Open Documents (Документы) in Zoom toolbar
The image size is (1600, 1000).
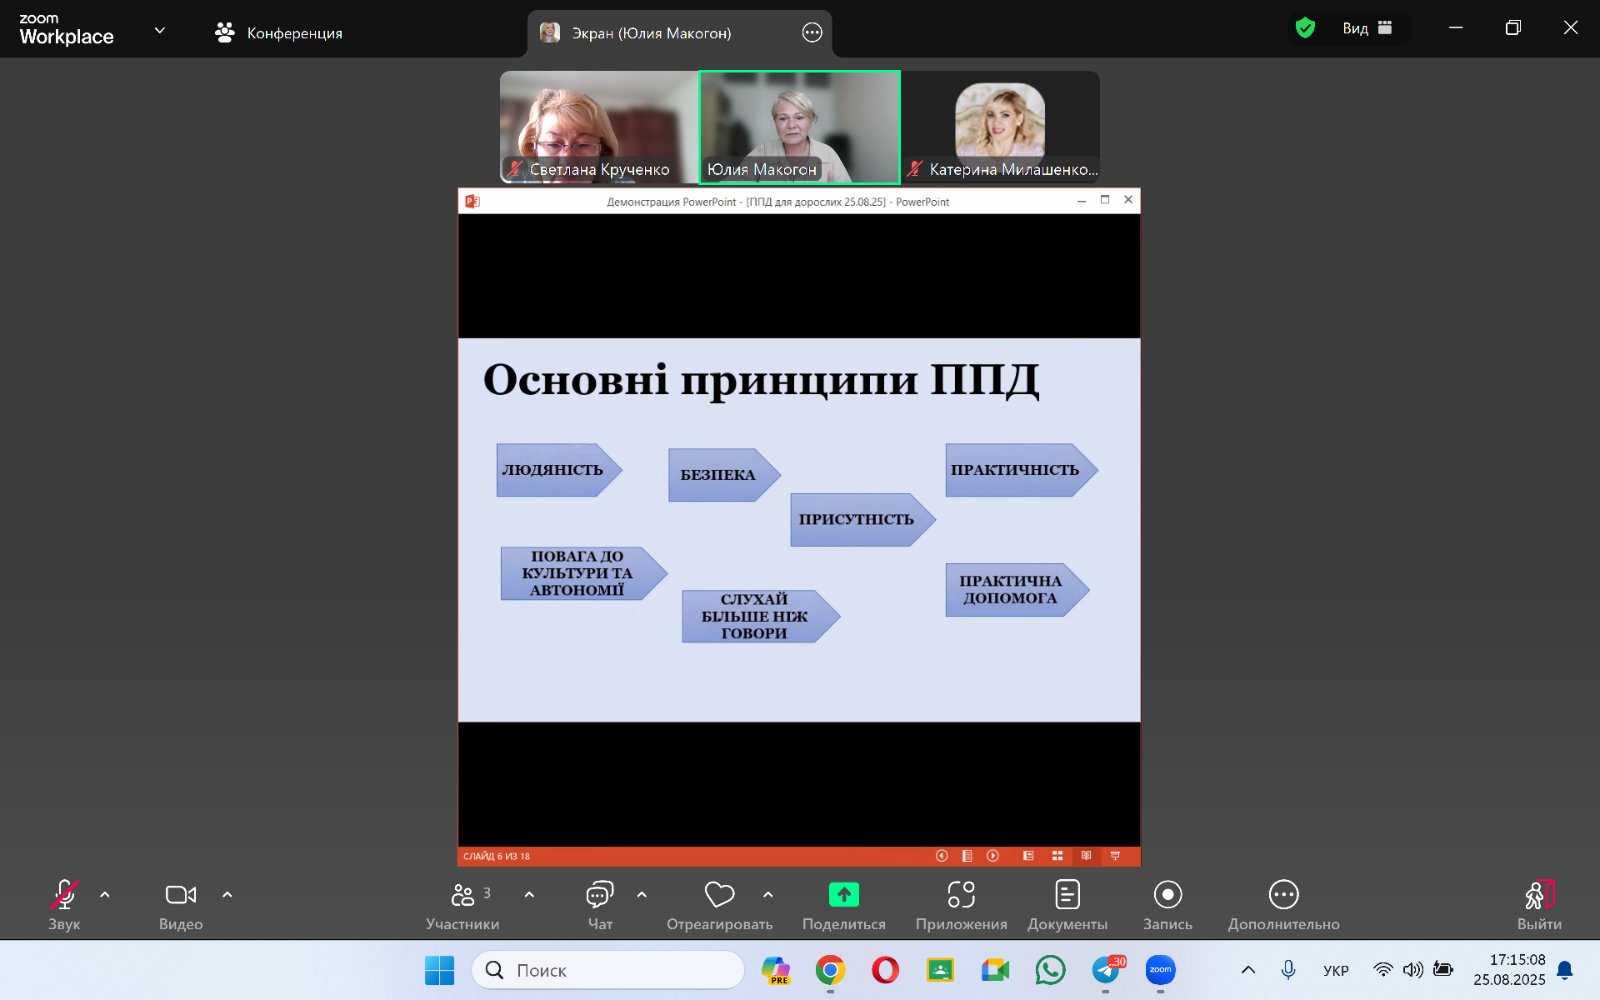point(1067,895)
